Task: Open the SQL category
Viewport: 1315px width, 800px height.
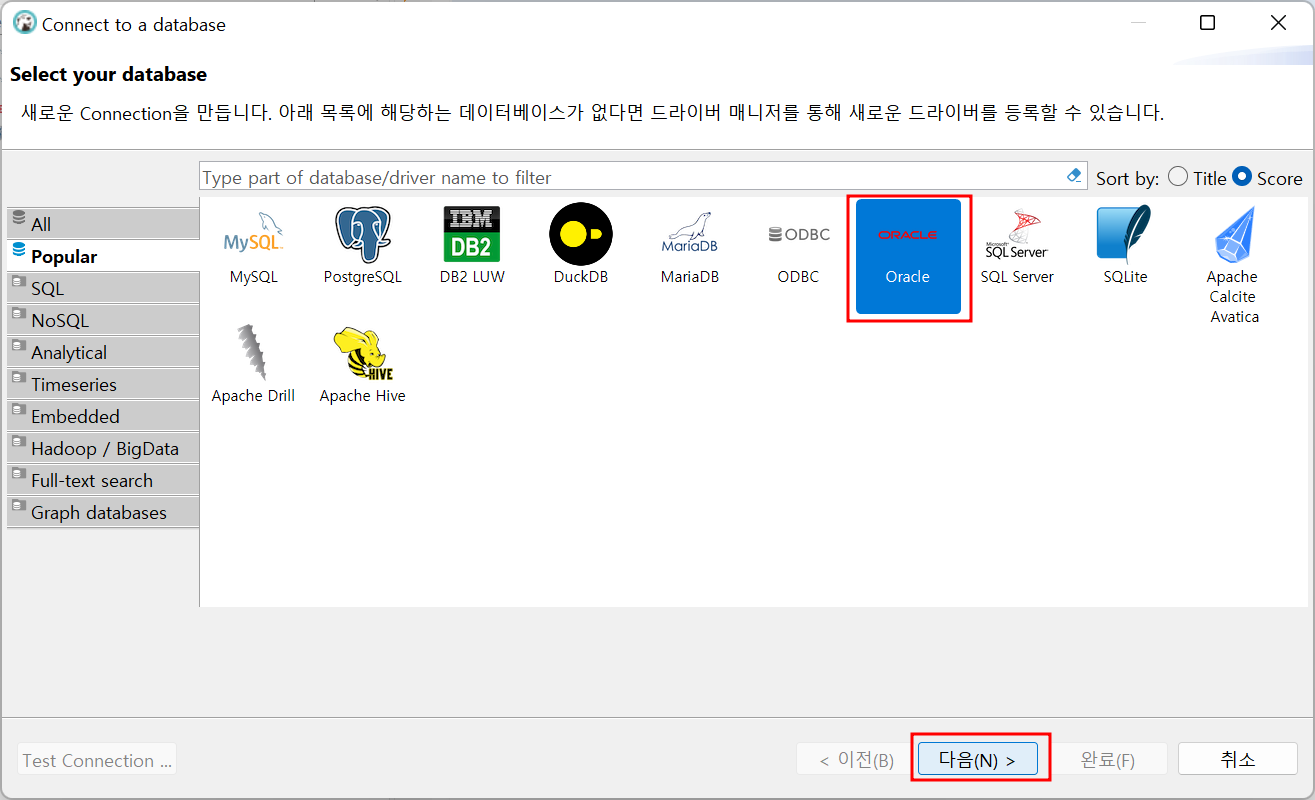Action: [103, 288]
